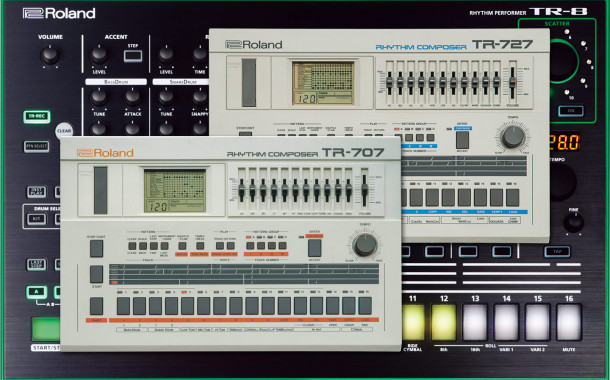Hit the SCALE button on TR-707
The image size is (610, 380).
143,246
